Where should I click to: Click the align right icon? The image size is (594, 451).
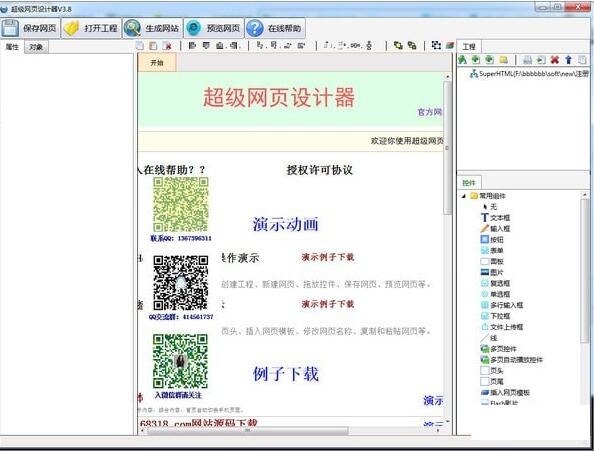click(x=234, y=45)
